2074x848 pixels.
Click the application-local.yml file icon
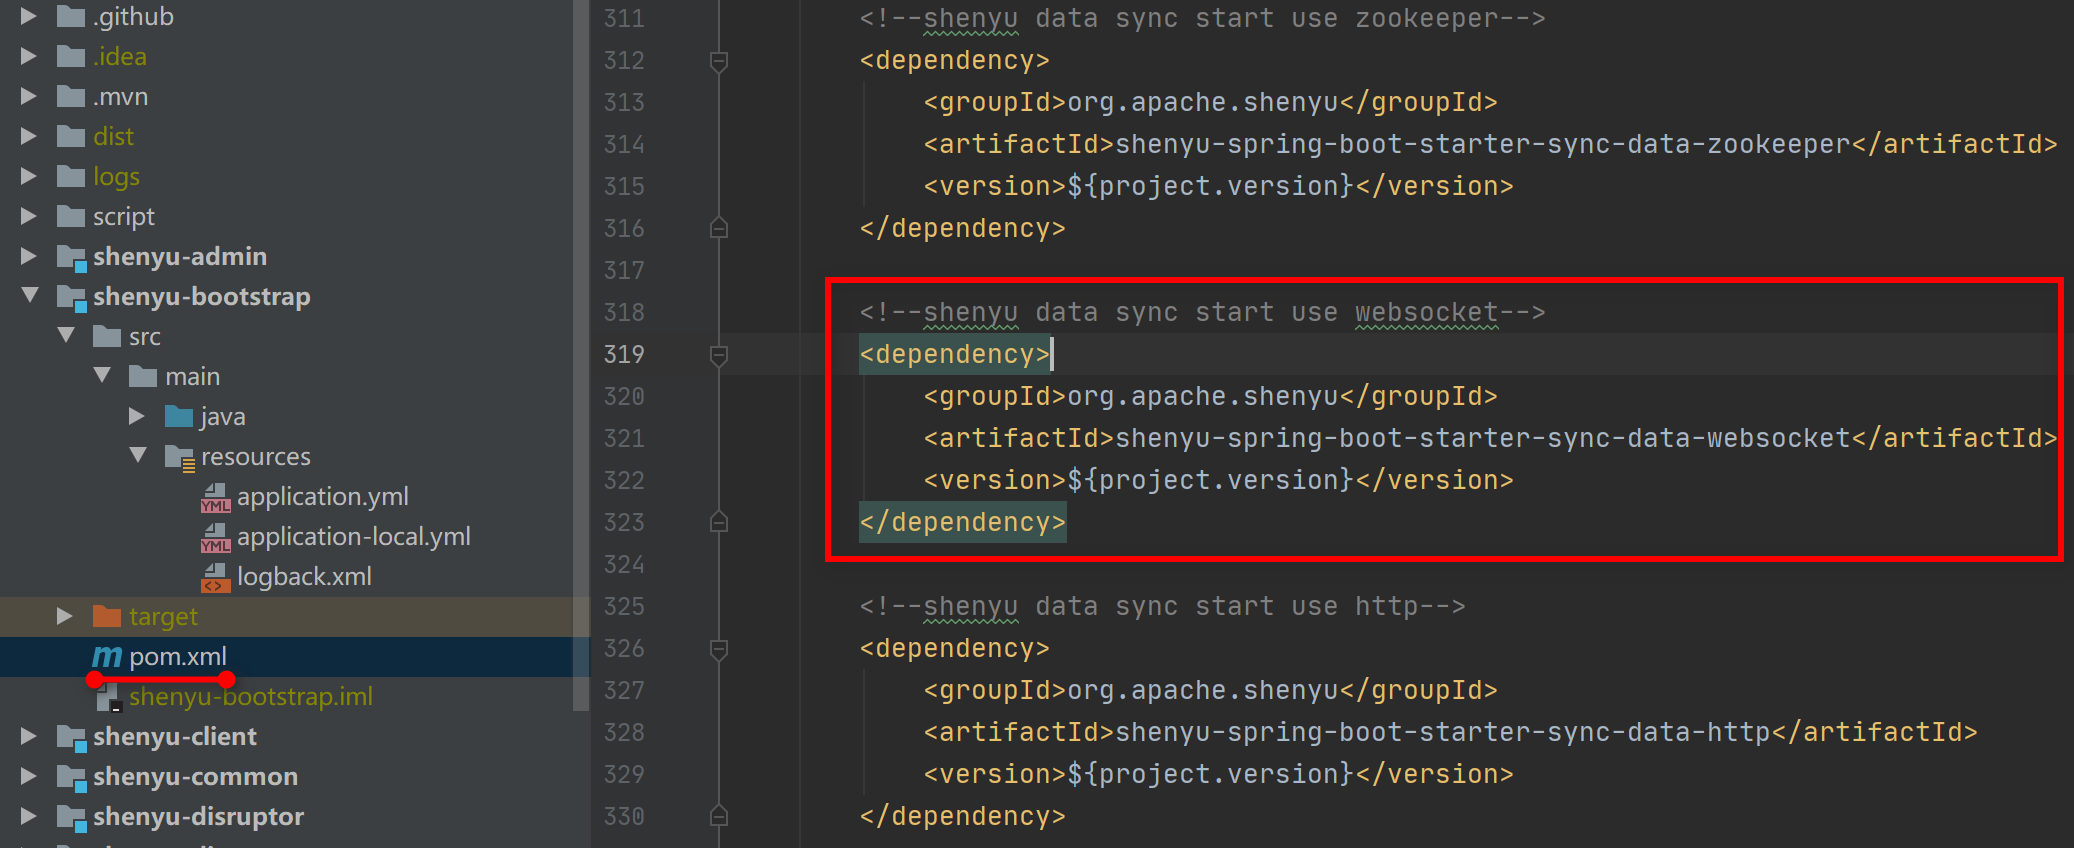coord(215,537)
